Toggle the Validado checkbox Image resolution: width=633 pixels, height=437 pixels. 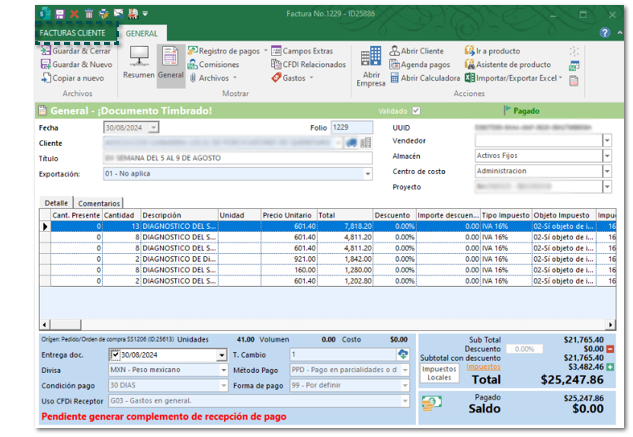[x=416, y=111]
